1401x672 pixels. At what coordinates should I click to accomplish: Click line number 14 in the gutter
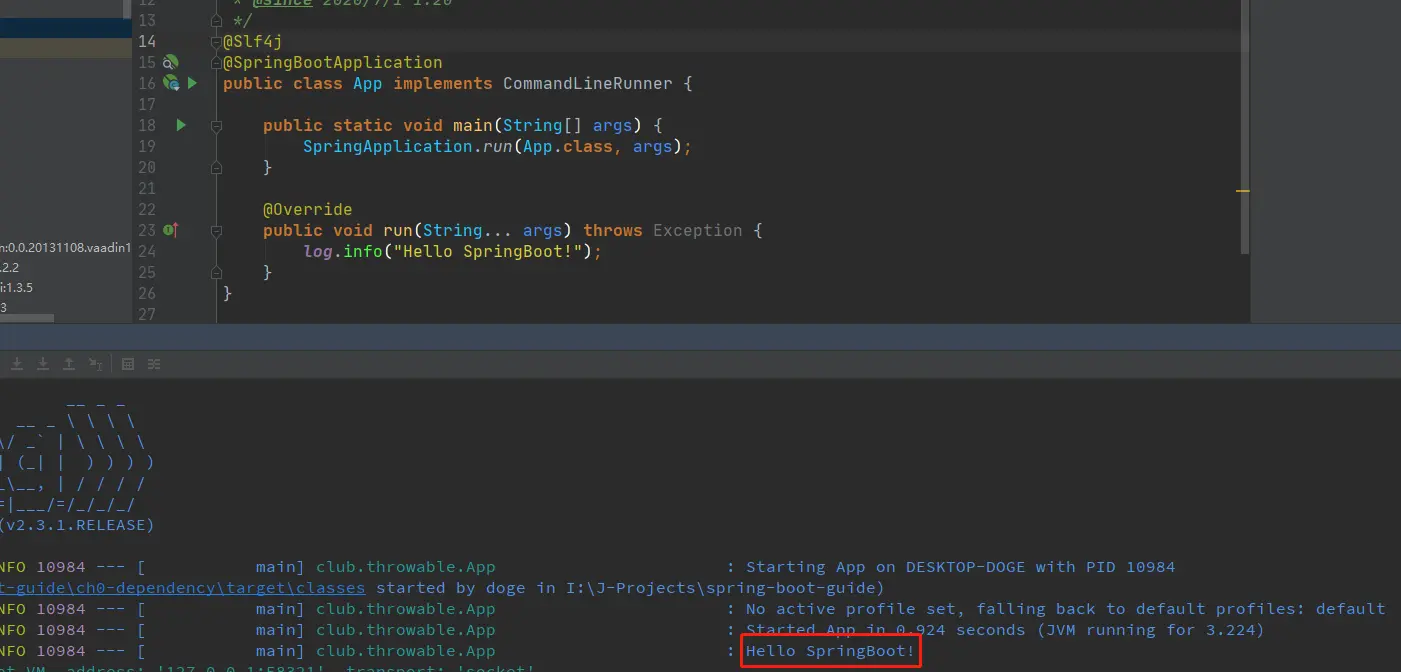pos(146,41)
